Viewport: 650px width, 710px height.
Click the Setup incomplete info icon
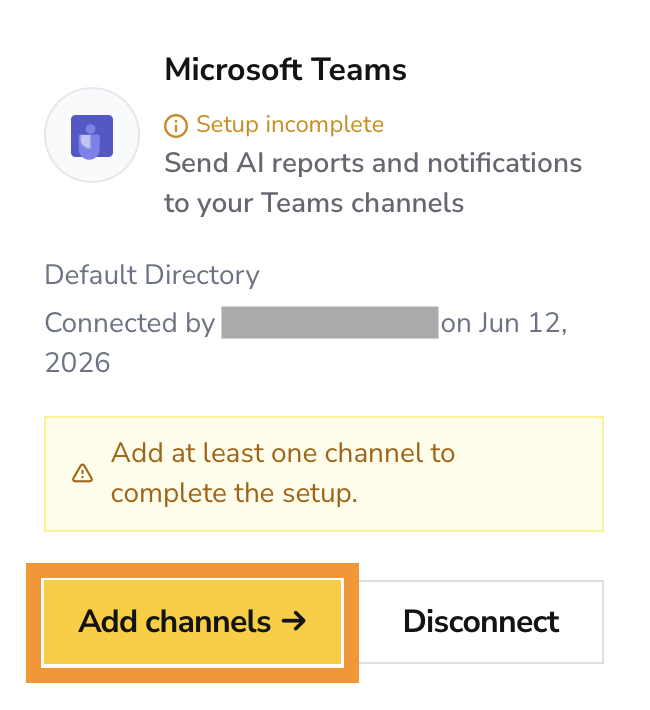click(176, 125)
